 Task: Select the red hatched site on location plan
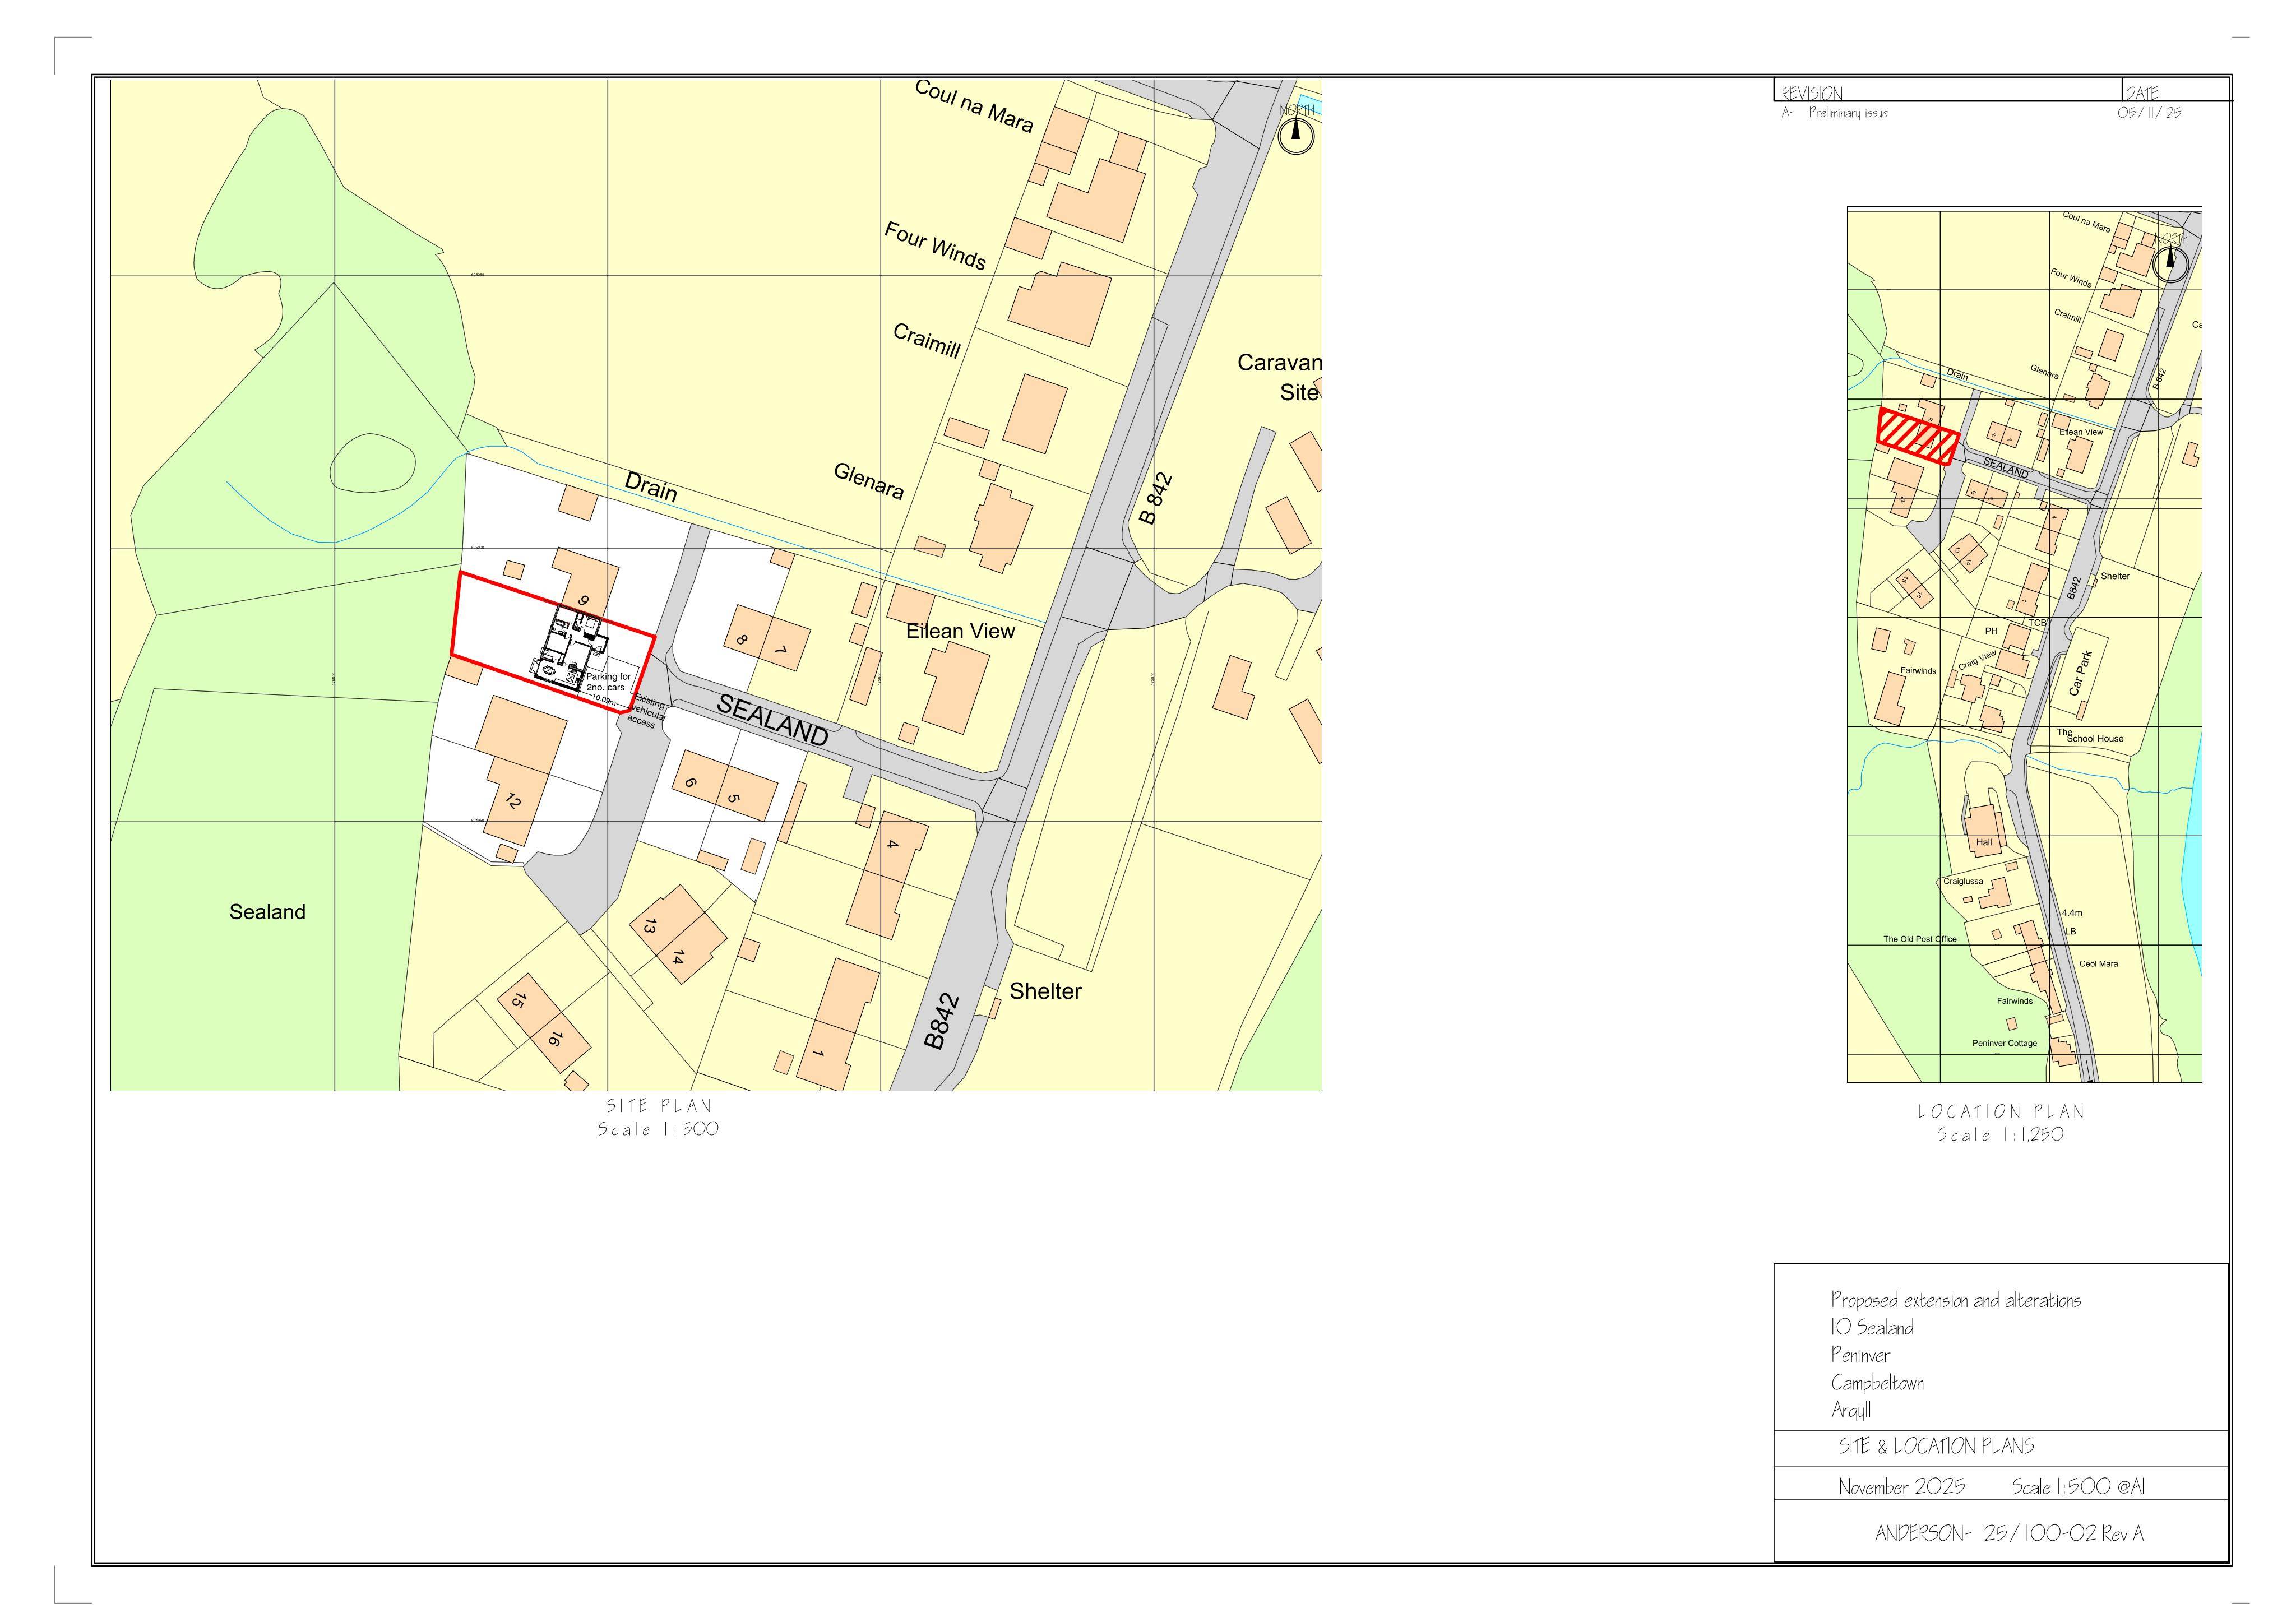point(1917,437)
